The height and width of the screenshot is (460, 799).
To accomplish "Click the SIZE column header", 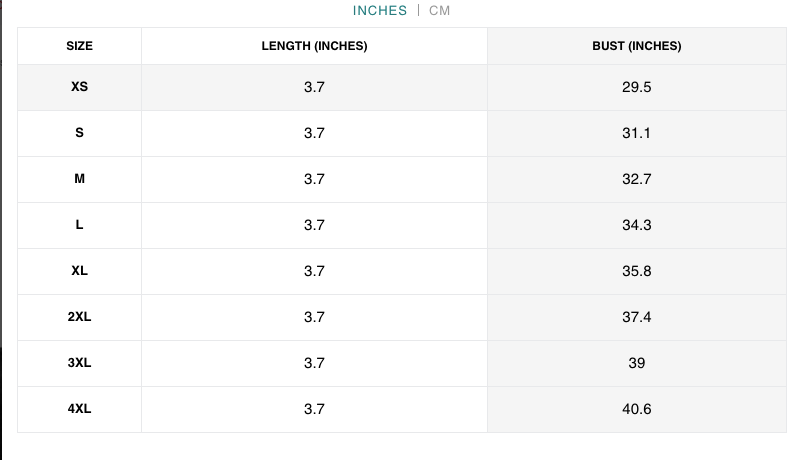I will (80, 46).
